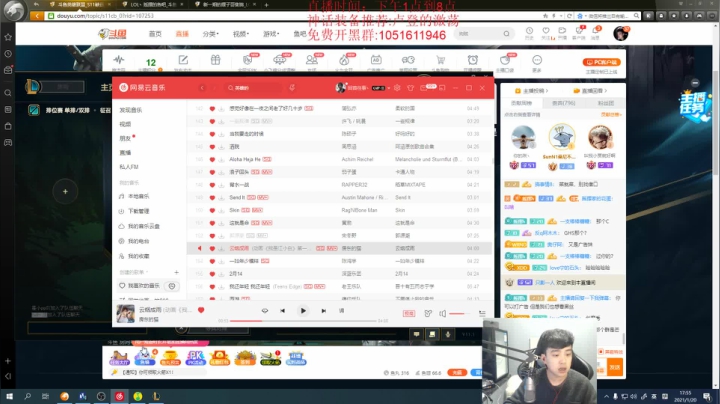Download the Skin song
The image size is (720, 404).
[221, 210]
